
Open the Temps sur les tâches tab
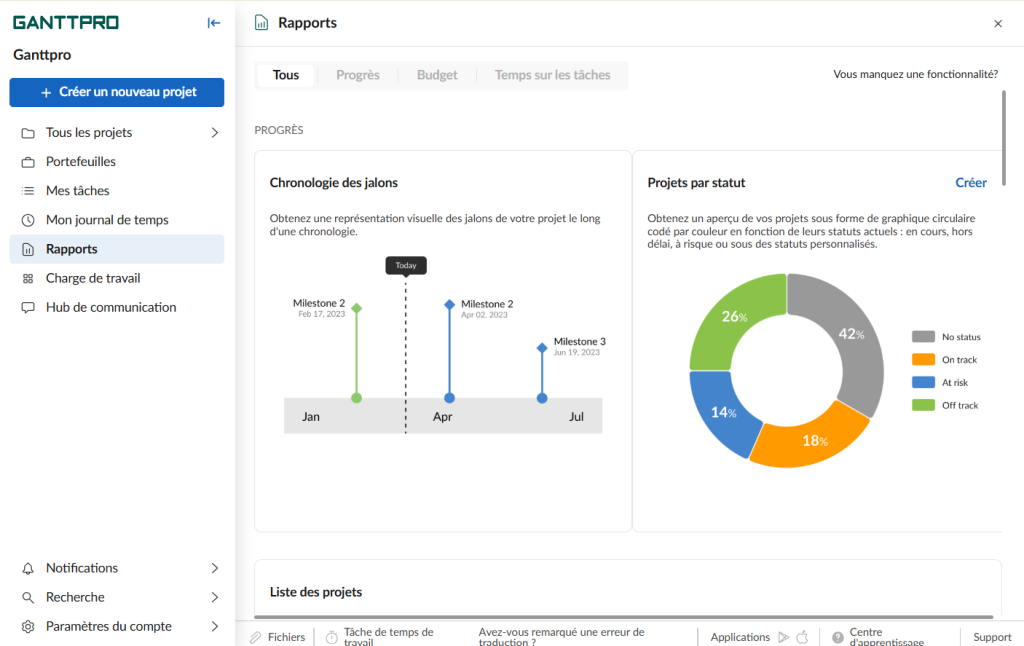tap(552, 74)
